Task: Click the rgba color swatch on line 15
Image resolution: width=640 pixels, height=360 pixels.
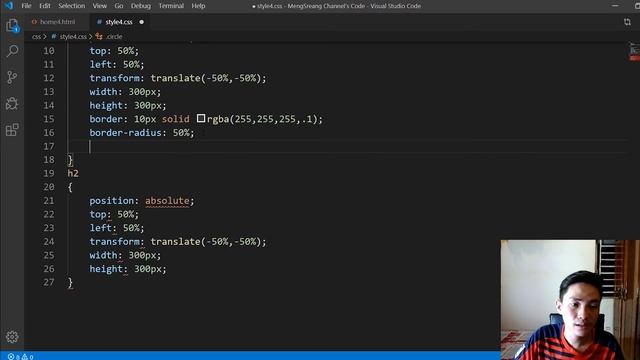Action: point(201,118)
